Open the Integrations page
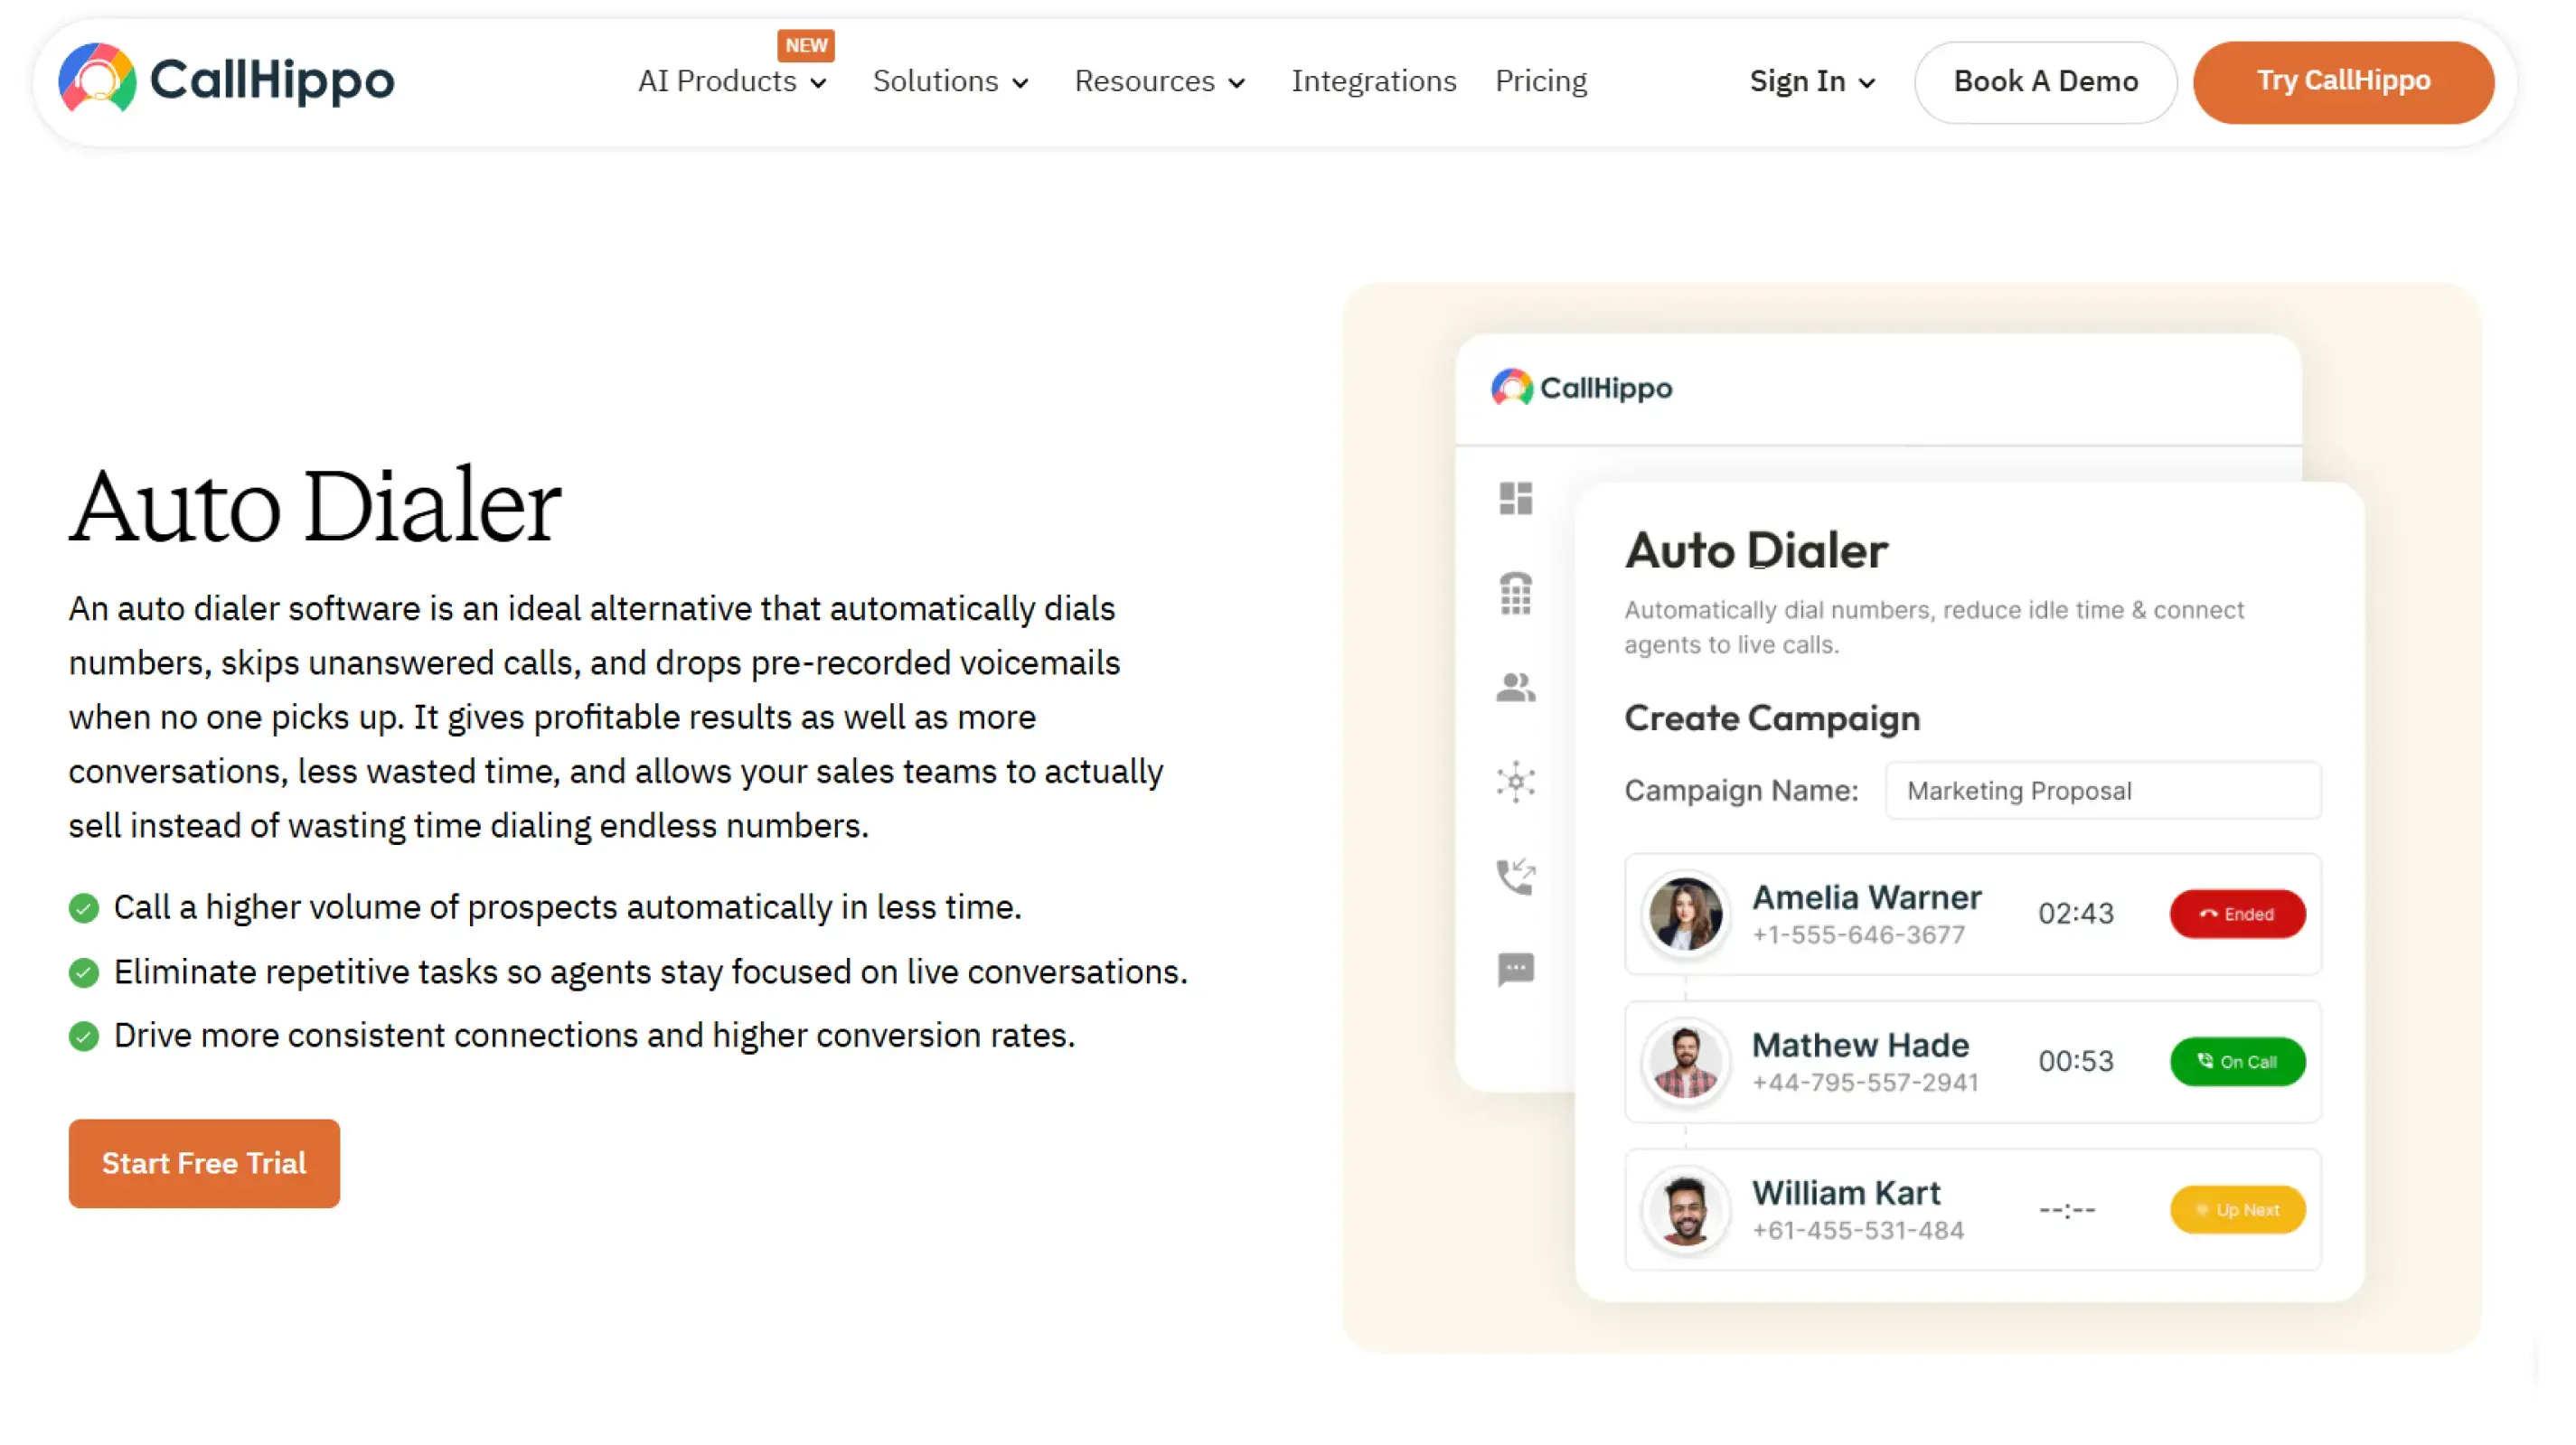This screenshot has height=1445, width=2576. point(1373,81)
